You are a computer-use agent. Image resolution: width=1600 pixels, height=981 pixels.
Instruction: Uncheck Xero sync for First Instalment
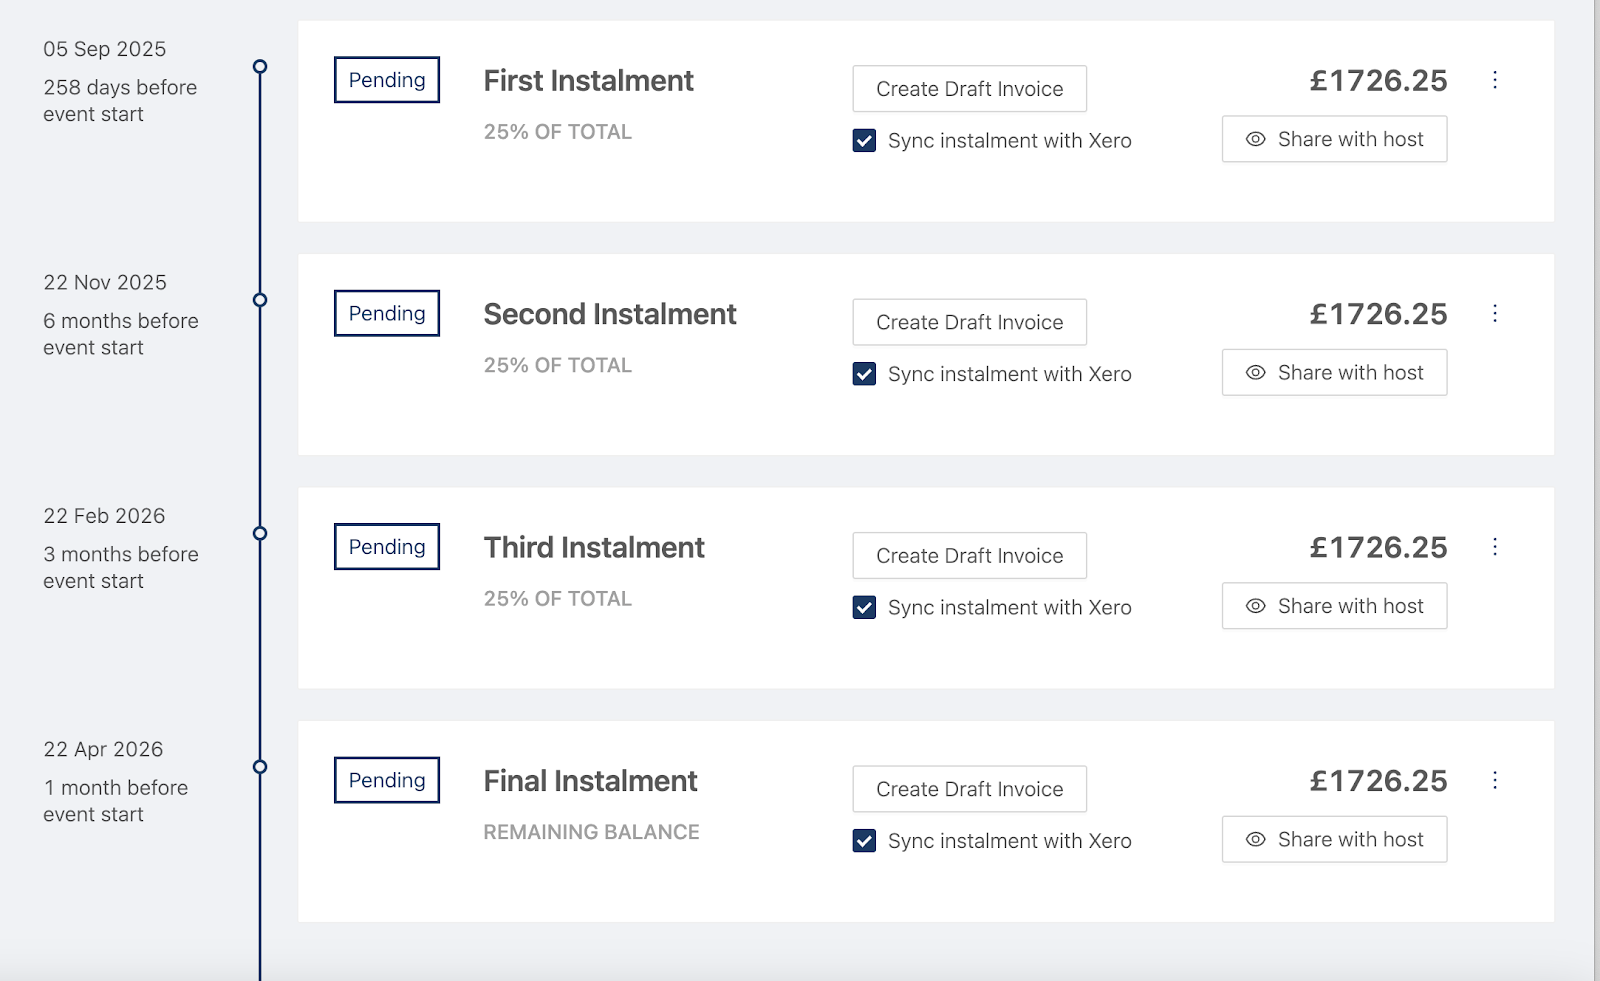[x=865, y=141]
